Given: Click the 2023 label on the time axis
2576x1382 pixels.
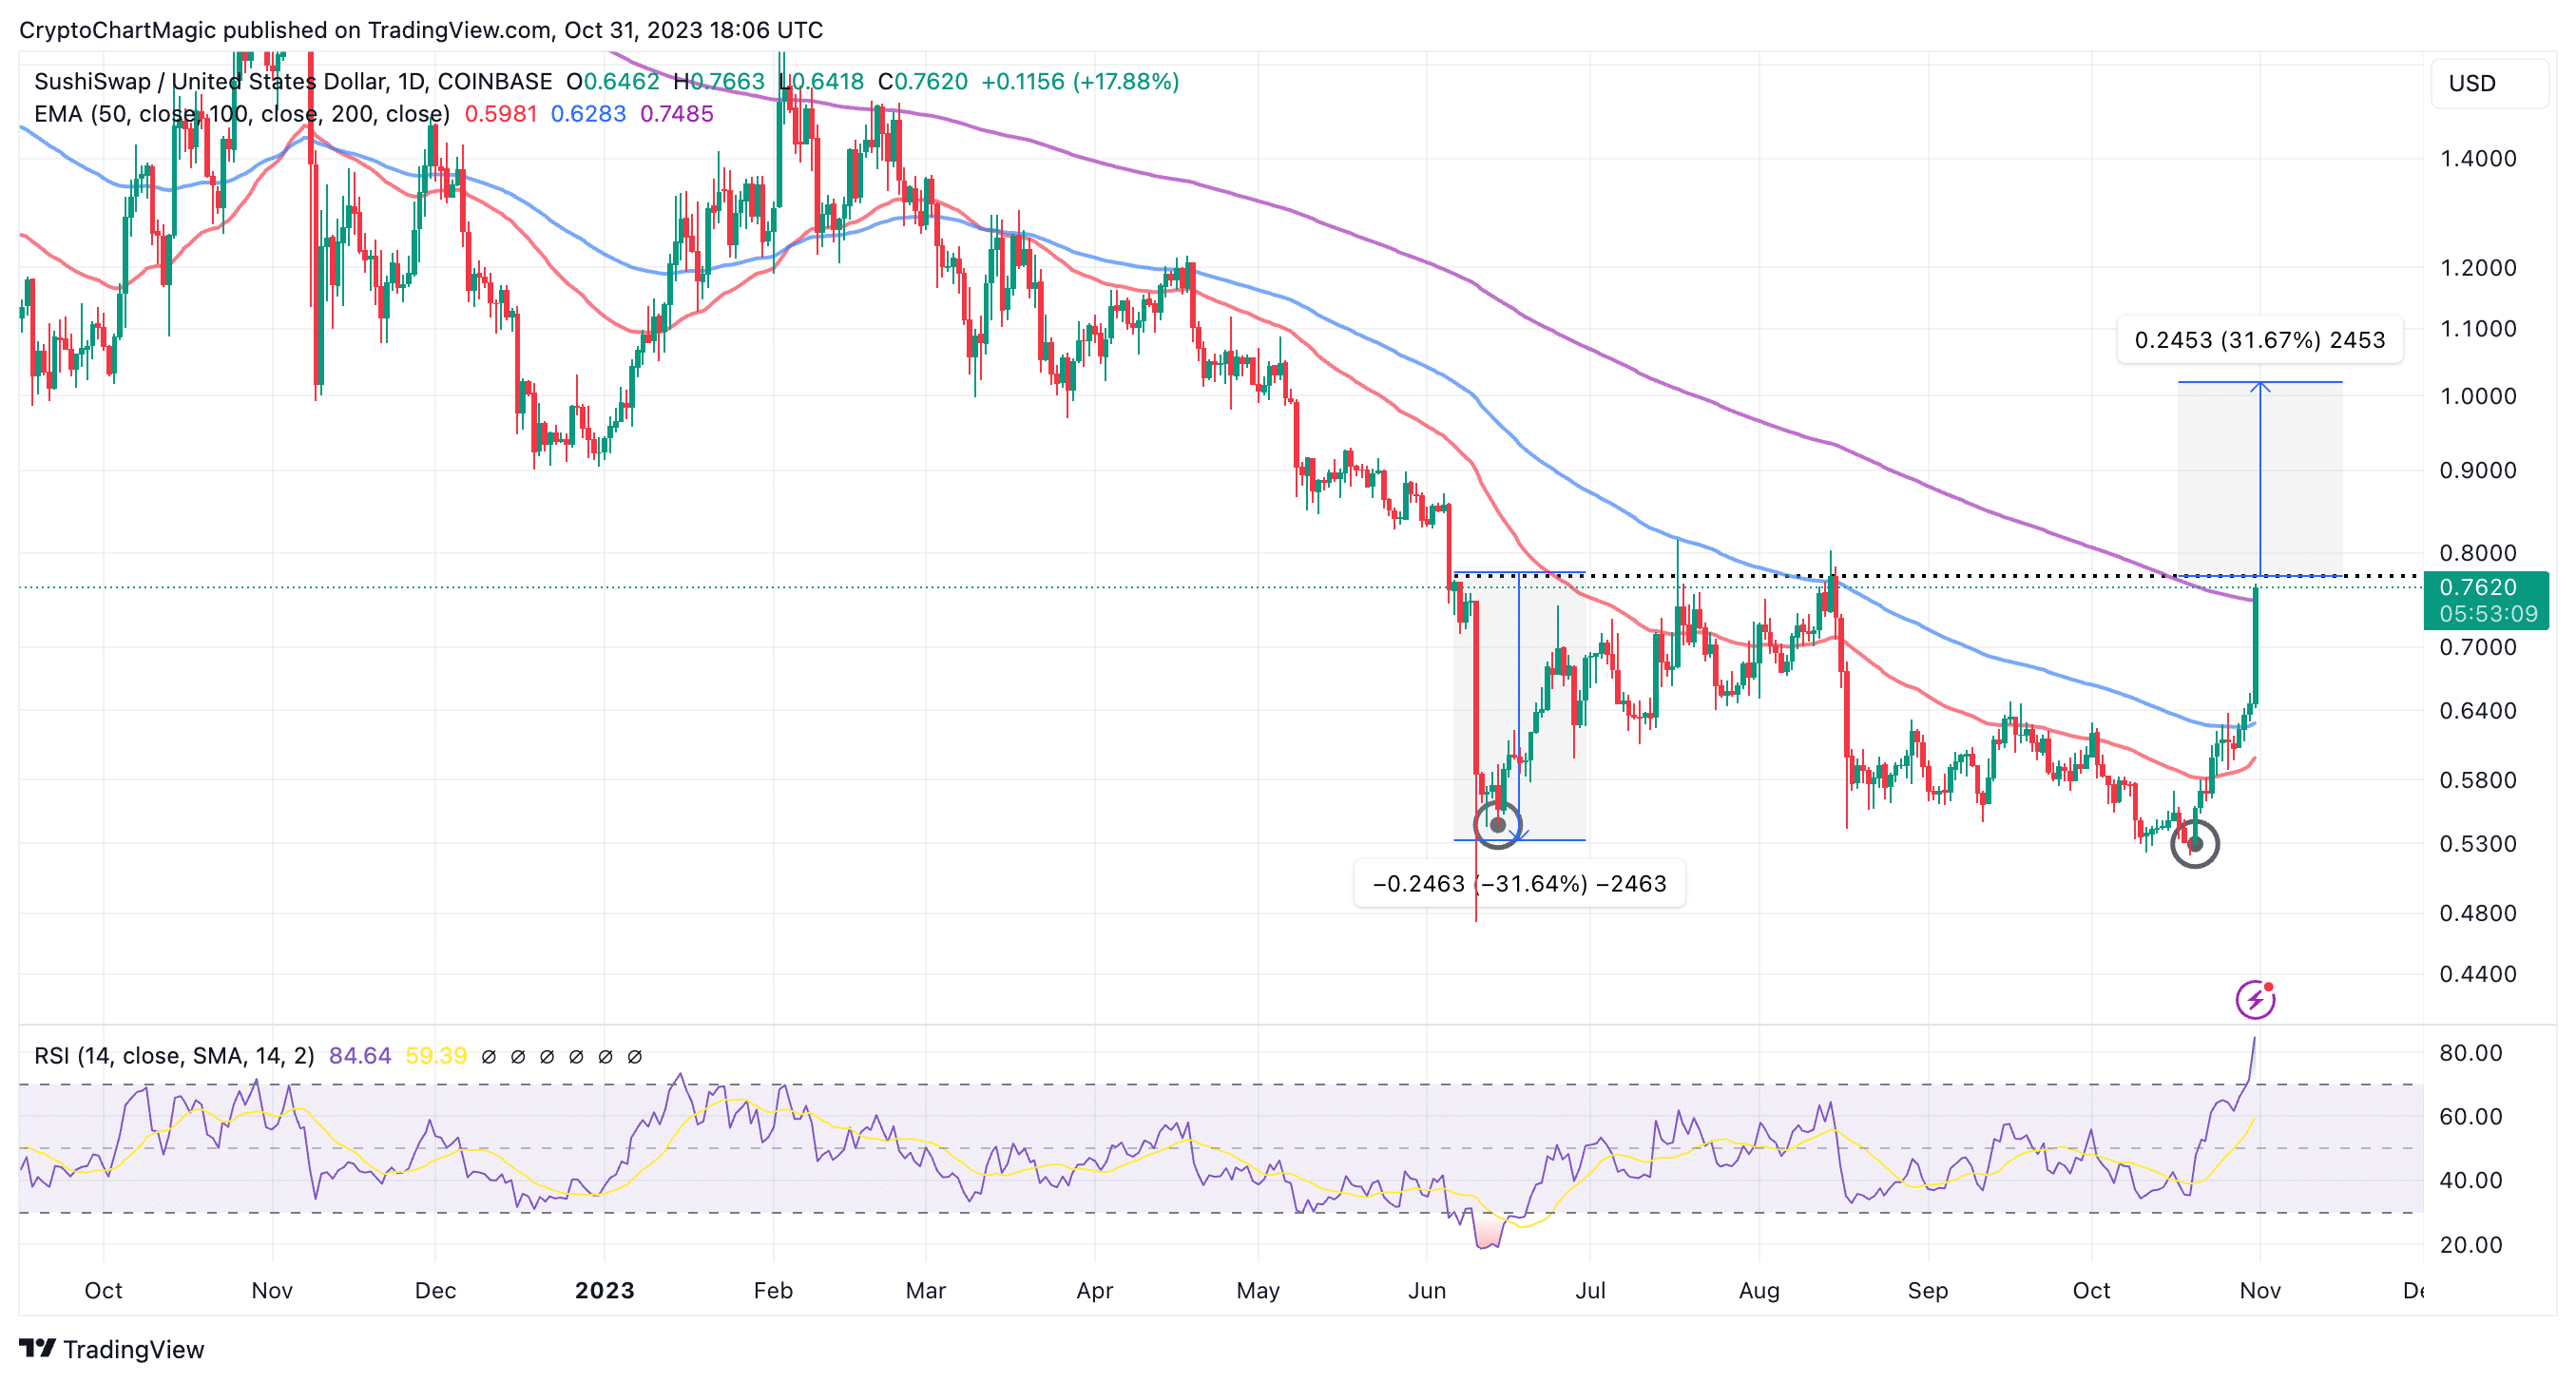Looking at the screenshot, I should point(604,1290).
